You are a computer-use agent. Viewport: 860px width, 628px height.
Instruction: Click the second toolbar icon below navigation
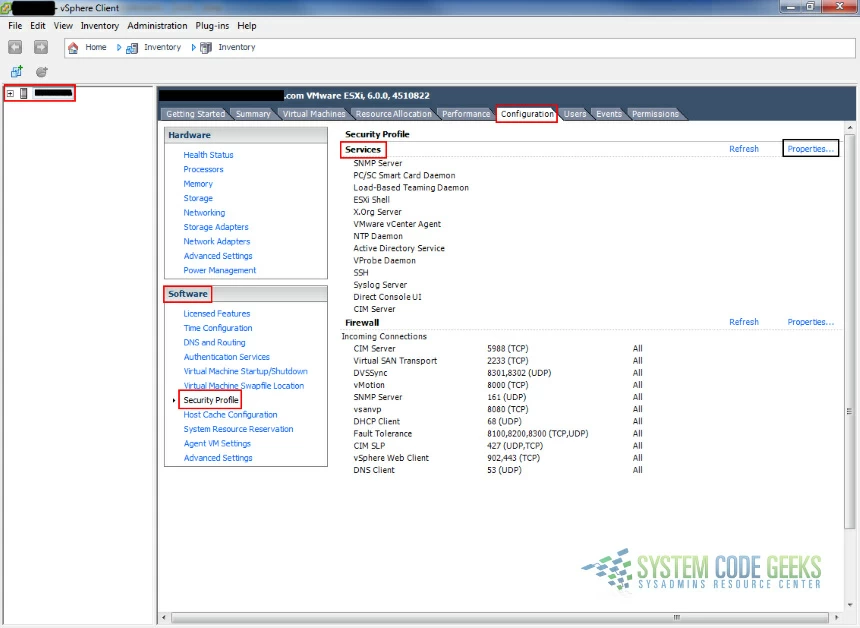click(x=42, y=71)
